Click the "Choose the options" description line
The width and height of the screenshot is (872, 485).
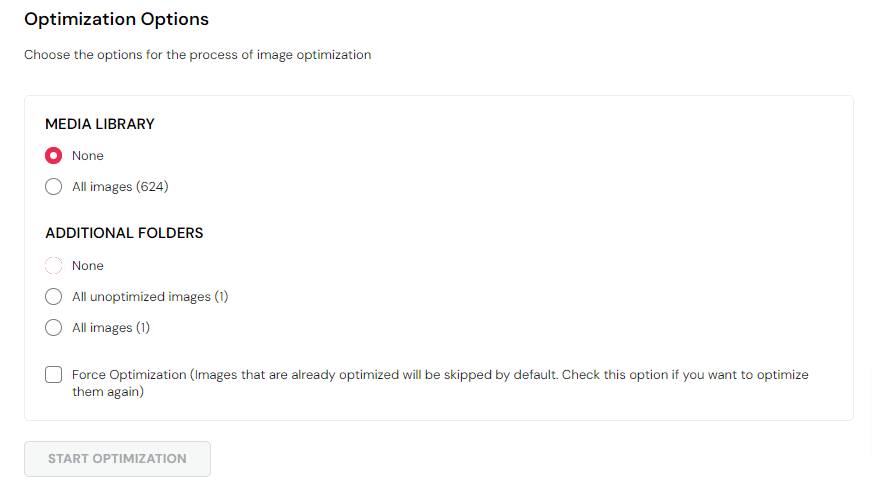[197, 55]
